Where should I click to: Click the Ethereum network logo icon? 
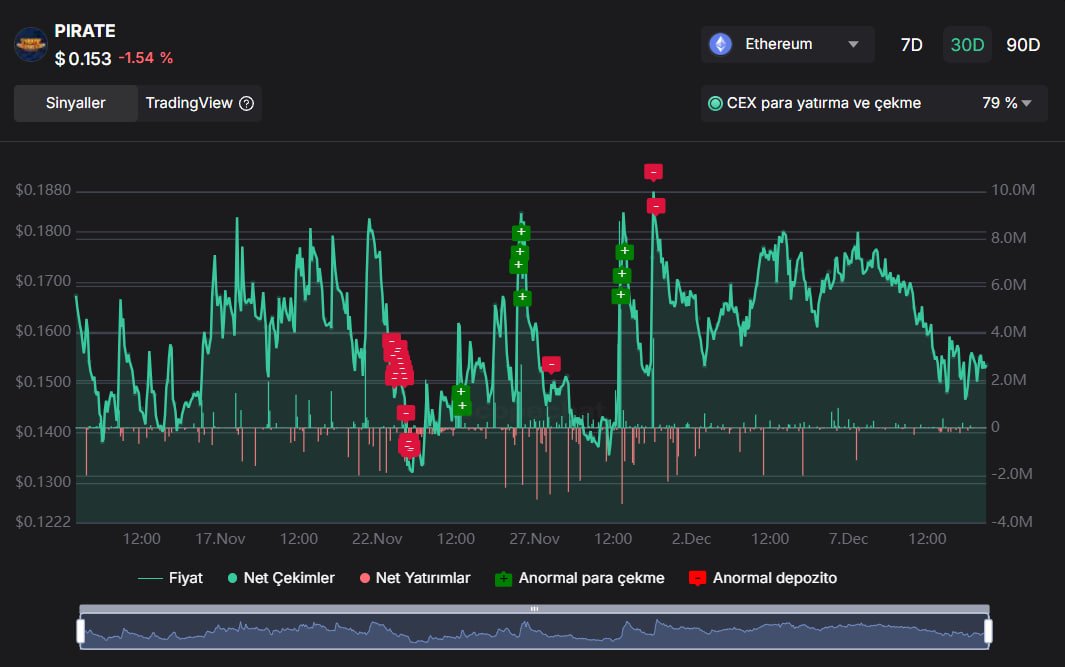[721, 44]
